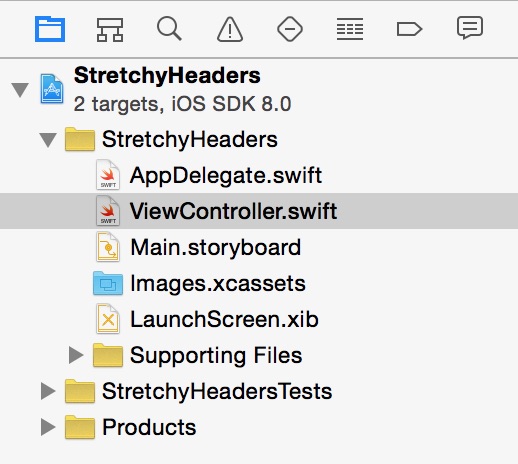Open the Breakpoint navigator arrow icon
The width and height of the screenshot is (518, 464).
(x=409, y=29)
